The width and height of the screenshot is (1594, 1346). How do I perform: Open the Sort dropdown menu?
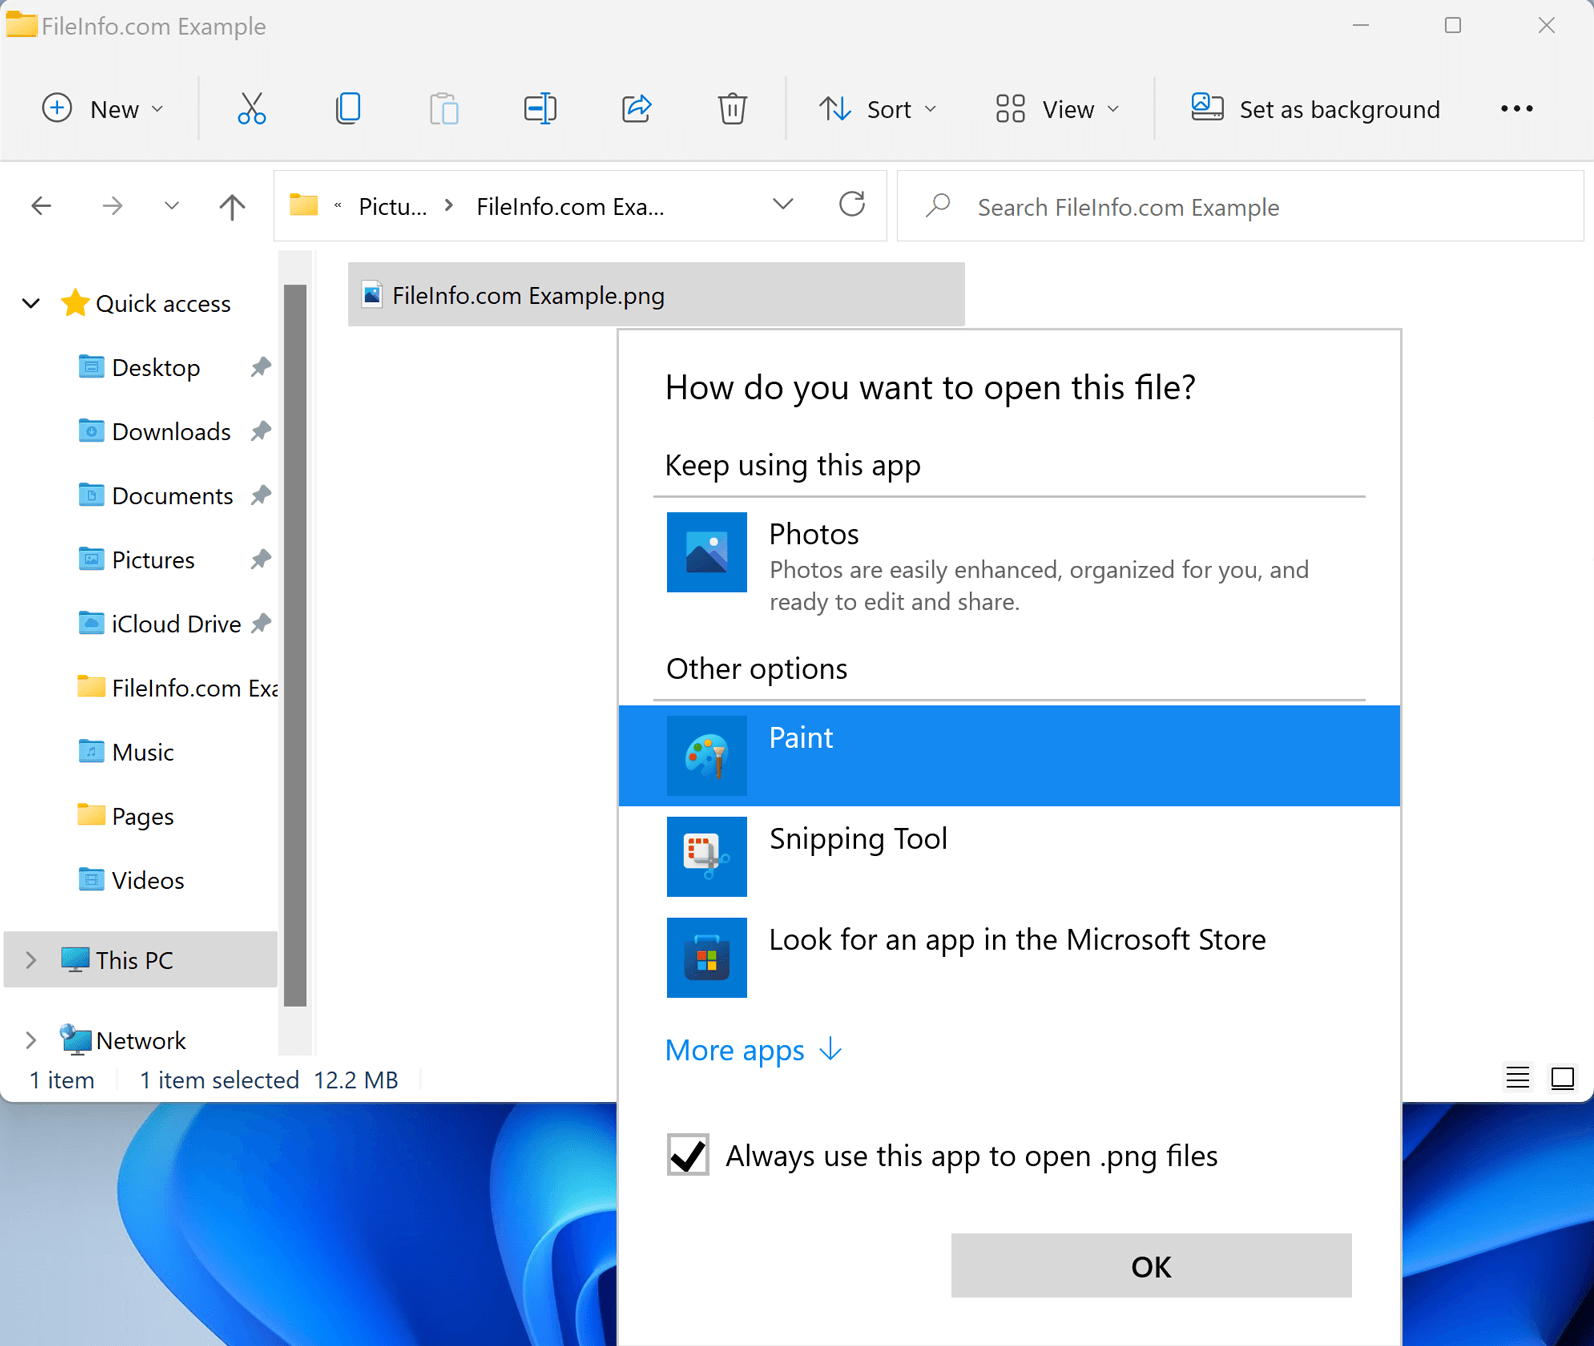878,108
